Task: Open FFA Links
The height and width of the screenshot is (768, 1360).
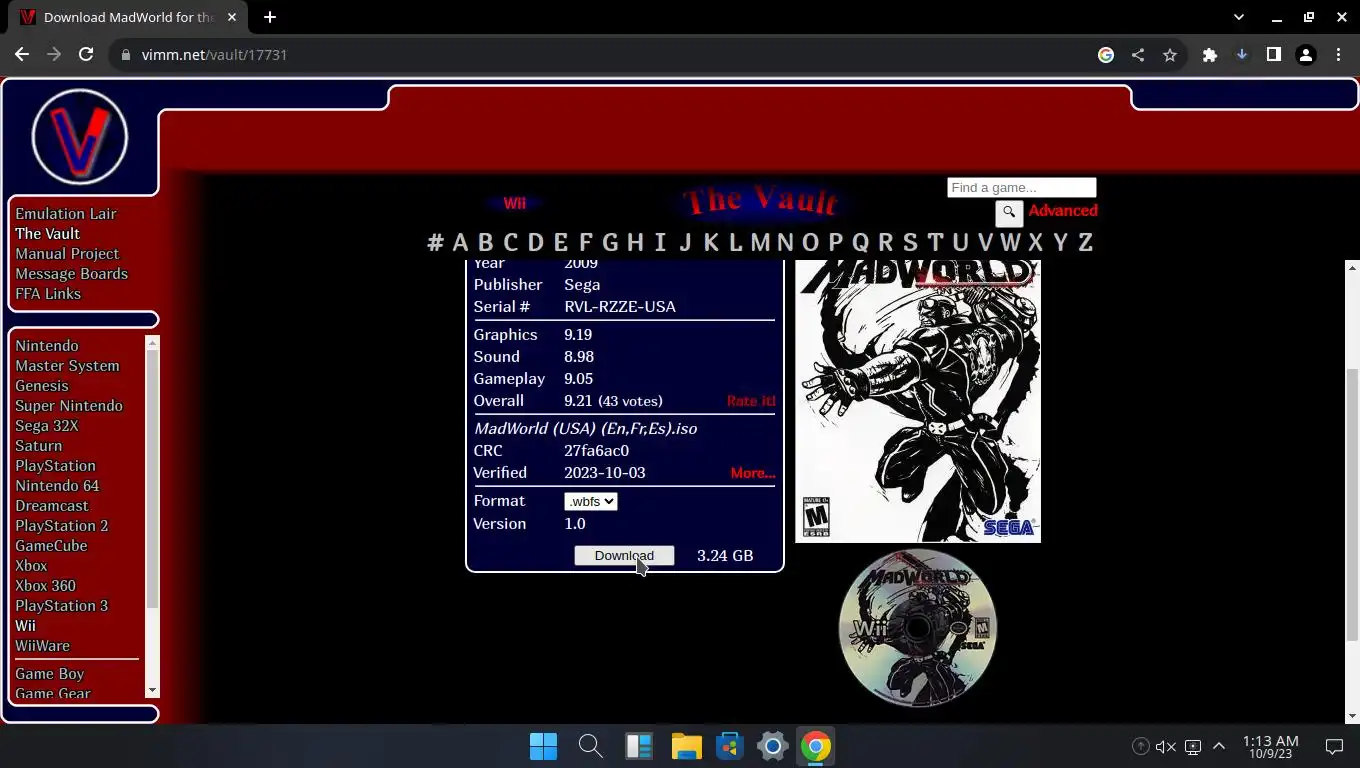Action: coord(48,294)
